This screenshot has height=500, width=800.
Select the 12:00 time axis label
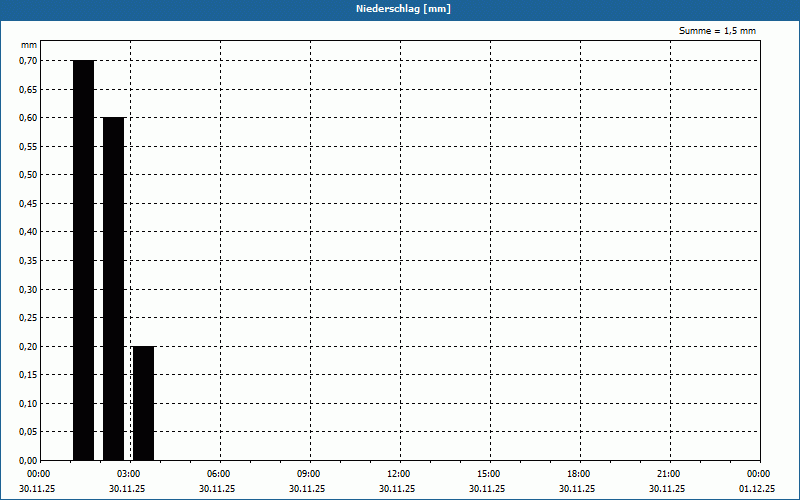click(x=398, y=473)
